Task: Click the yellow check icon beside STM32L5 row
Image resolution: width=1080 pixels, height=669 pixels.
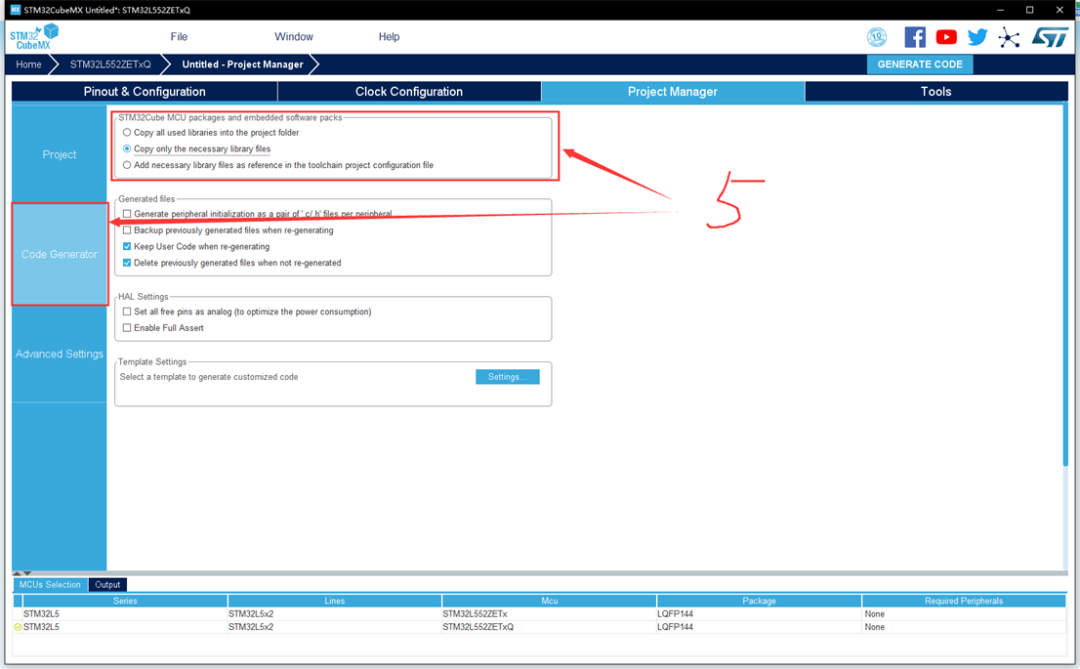Action: [x=18, y=627]
